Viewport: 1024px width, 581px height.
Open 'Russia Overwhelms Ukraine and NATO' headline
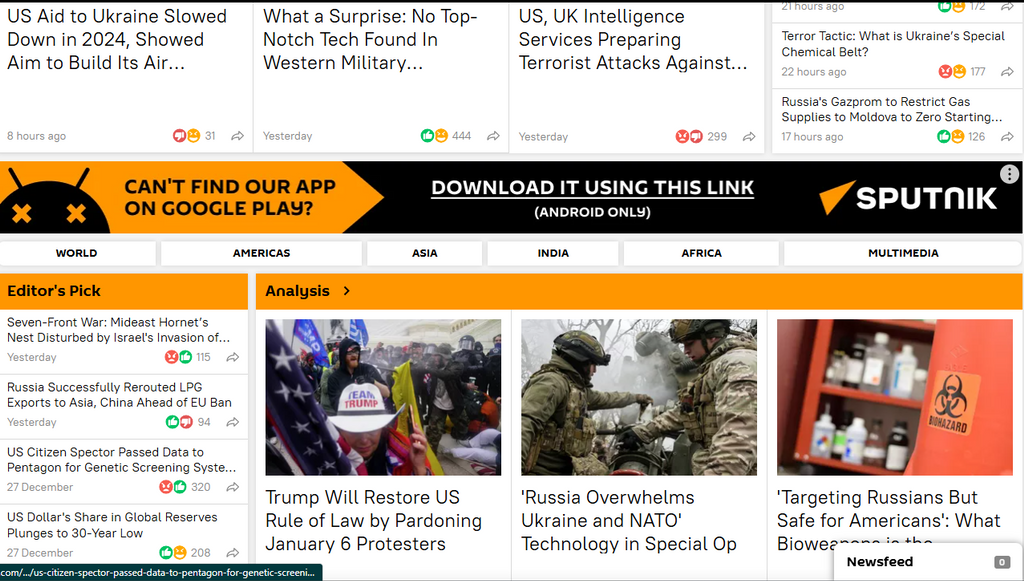pos(629,520)
